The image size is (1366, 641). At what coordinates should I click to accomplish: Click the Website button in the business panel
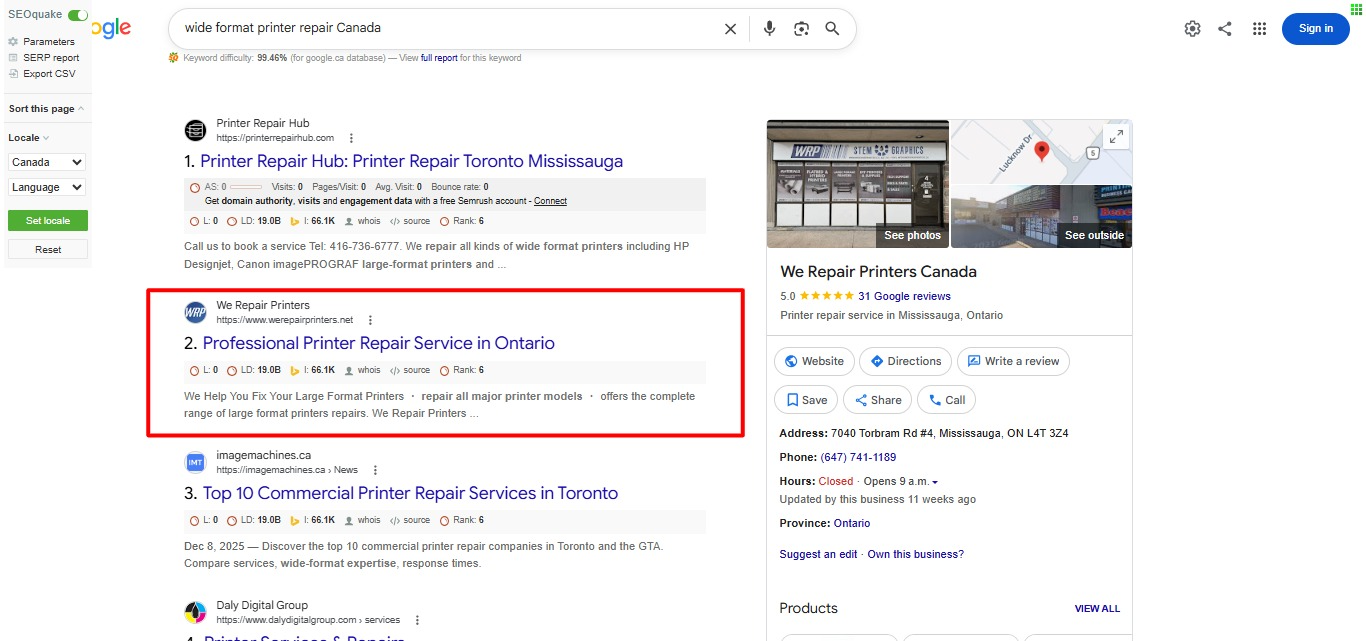[814, 361]
